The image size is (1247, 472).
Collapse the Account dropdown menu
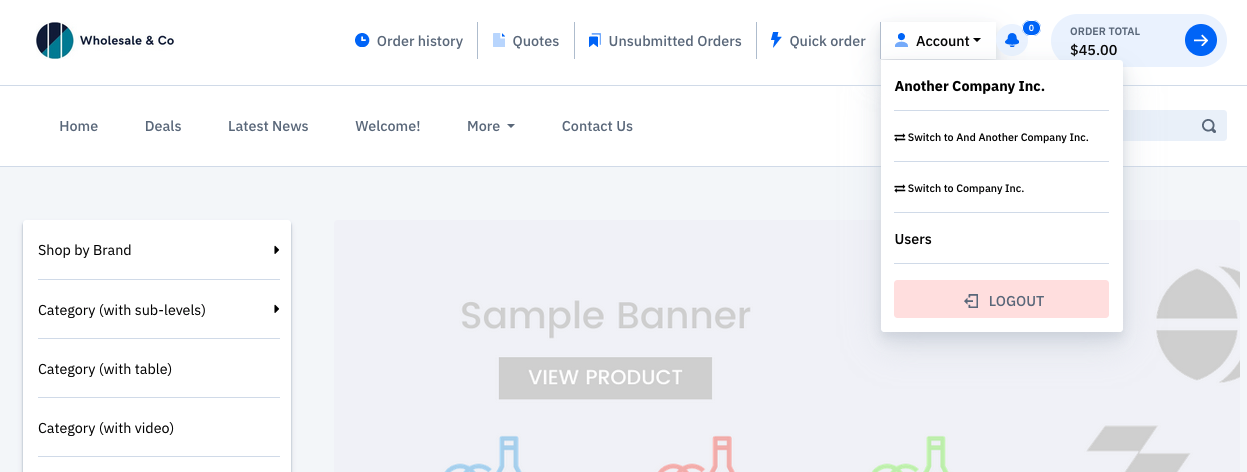(938, 41)
